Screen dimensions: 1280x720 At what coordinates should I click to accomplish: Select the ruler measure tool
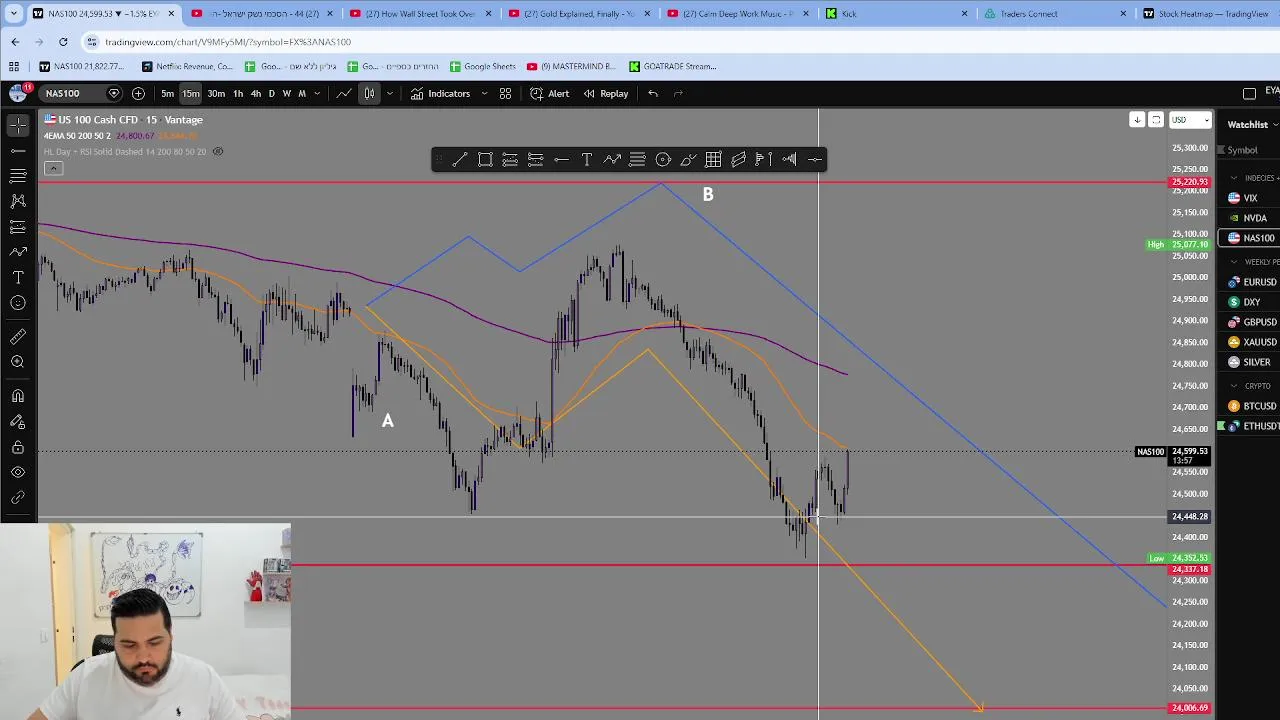point(18,337)
